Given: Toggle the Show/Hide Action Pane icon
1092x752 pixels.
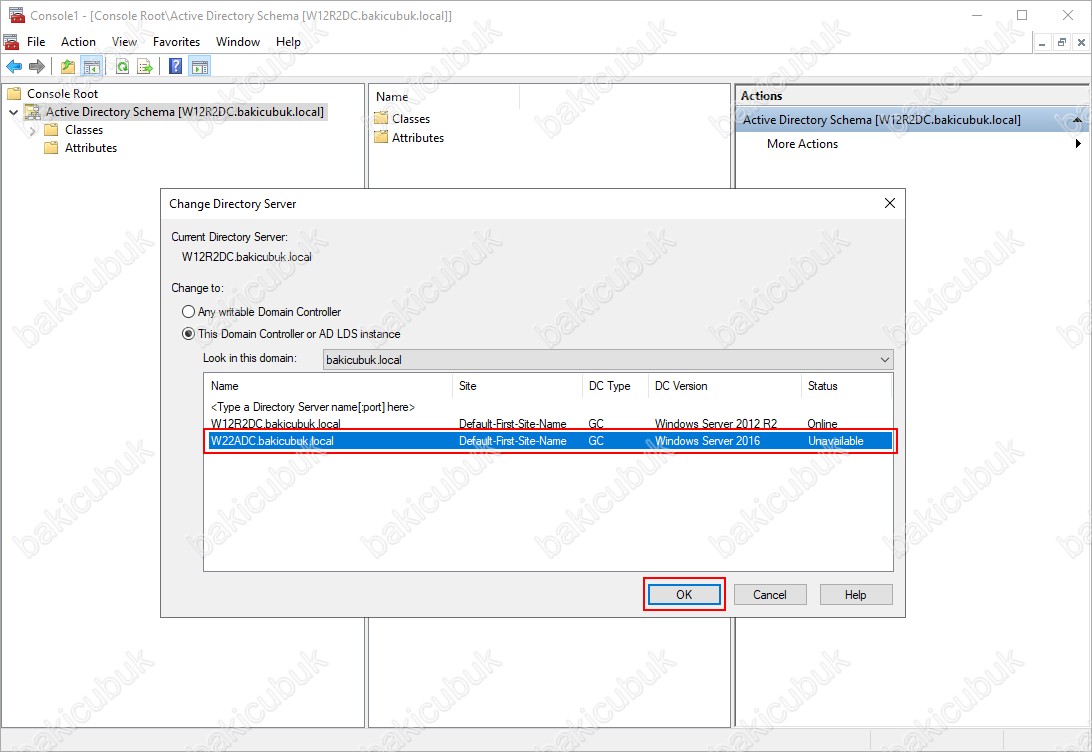Looking at the screenshot, I should point(200,67).
